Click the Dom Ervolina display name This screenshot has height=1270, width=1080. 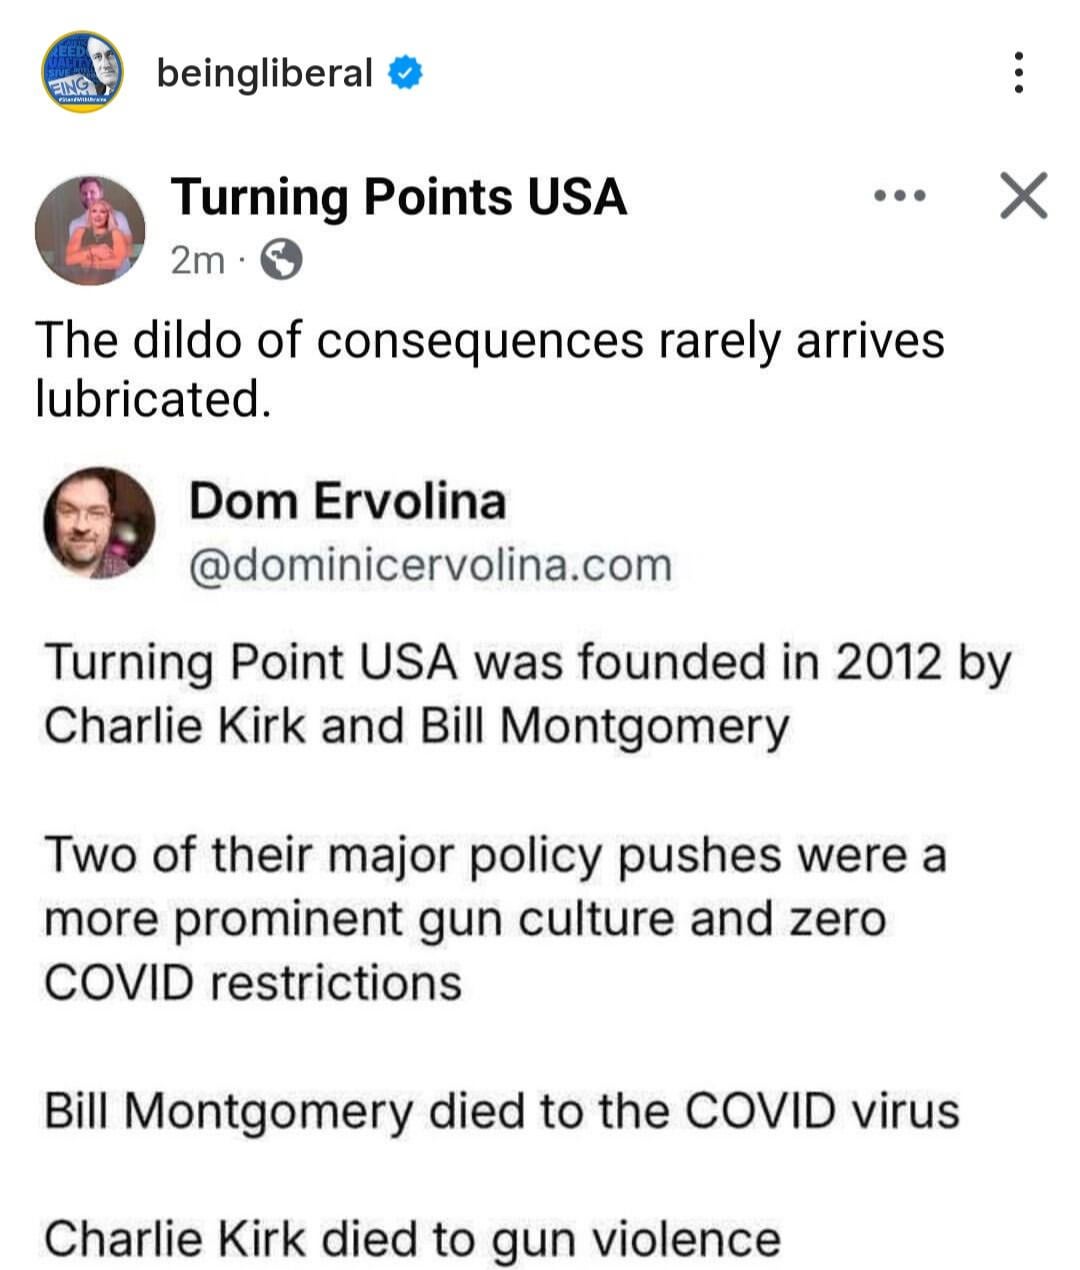[347, 501]
